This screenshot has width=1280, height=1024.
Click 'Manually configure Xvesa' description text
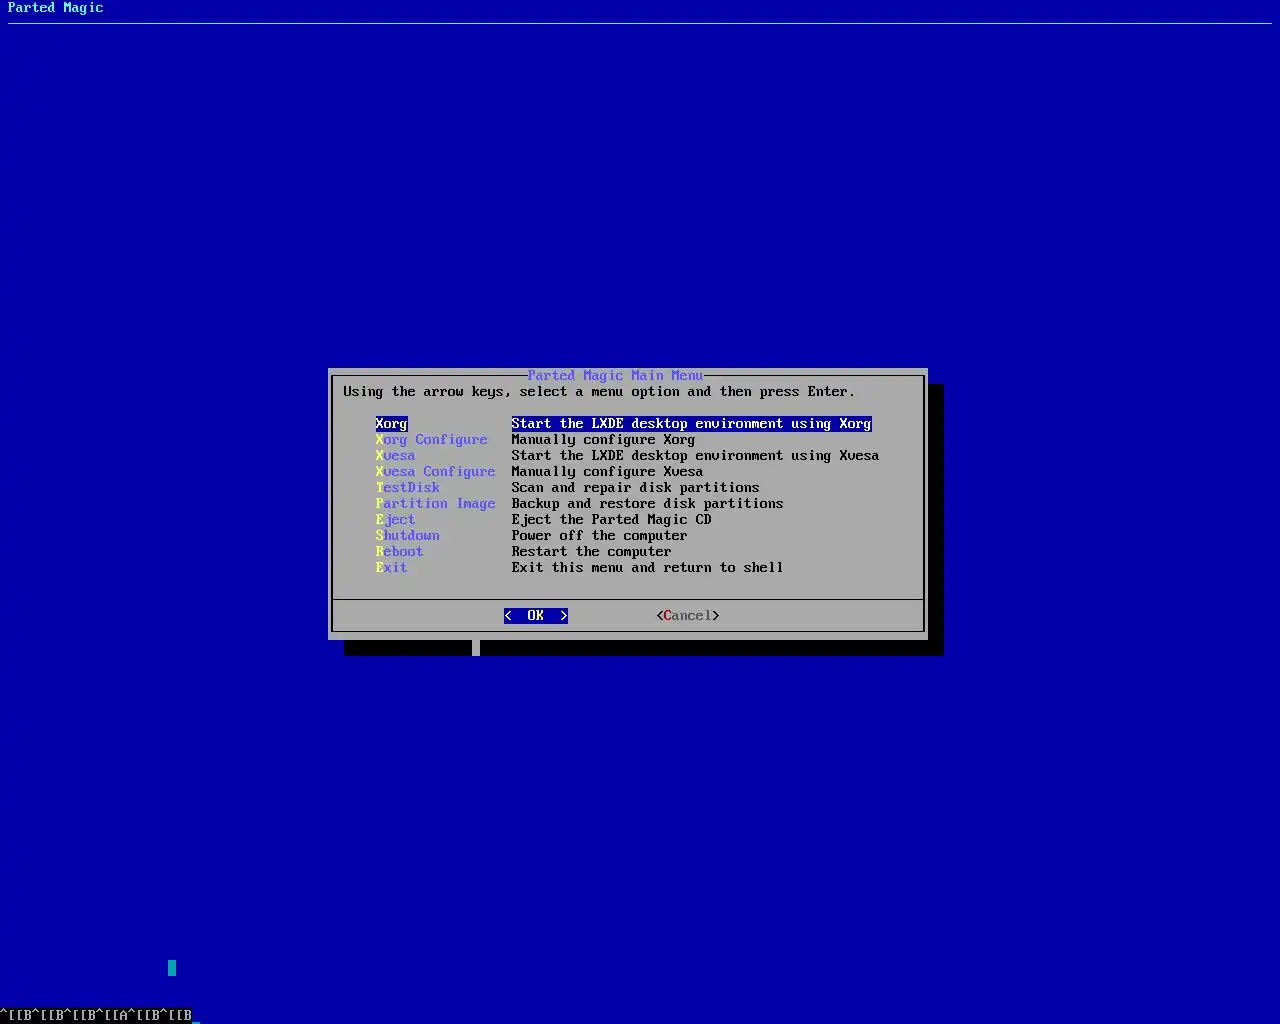[x=607, y=472]
